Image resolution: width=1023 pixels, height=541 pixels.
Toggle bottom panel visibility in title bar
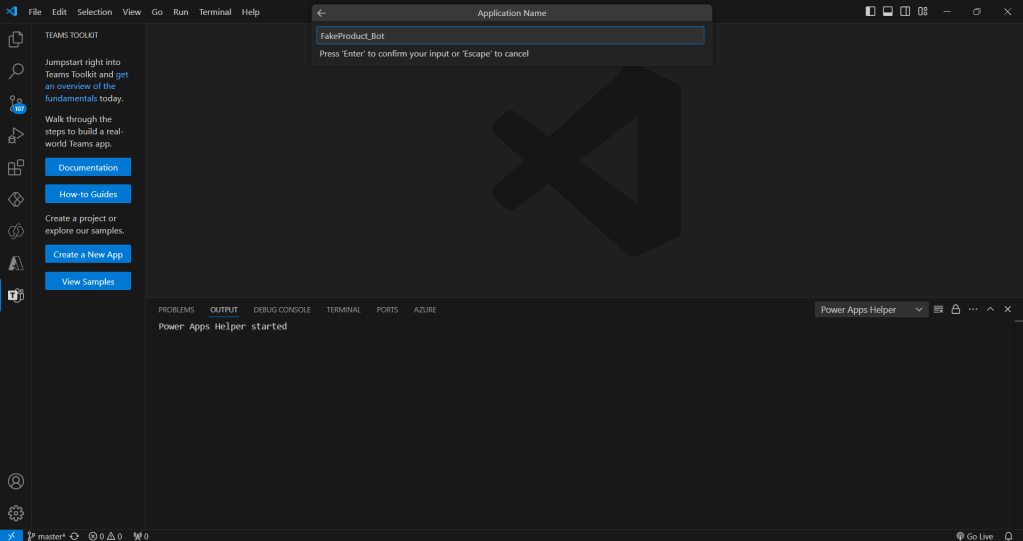[x=887, y=12]
